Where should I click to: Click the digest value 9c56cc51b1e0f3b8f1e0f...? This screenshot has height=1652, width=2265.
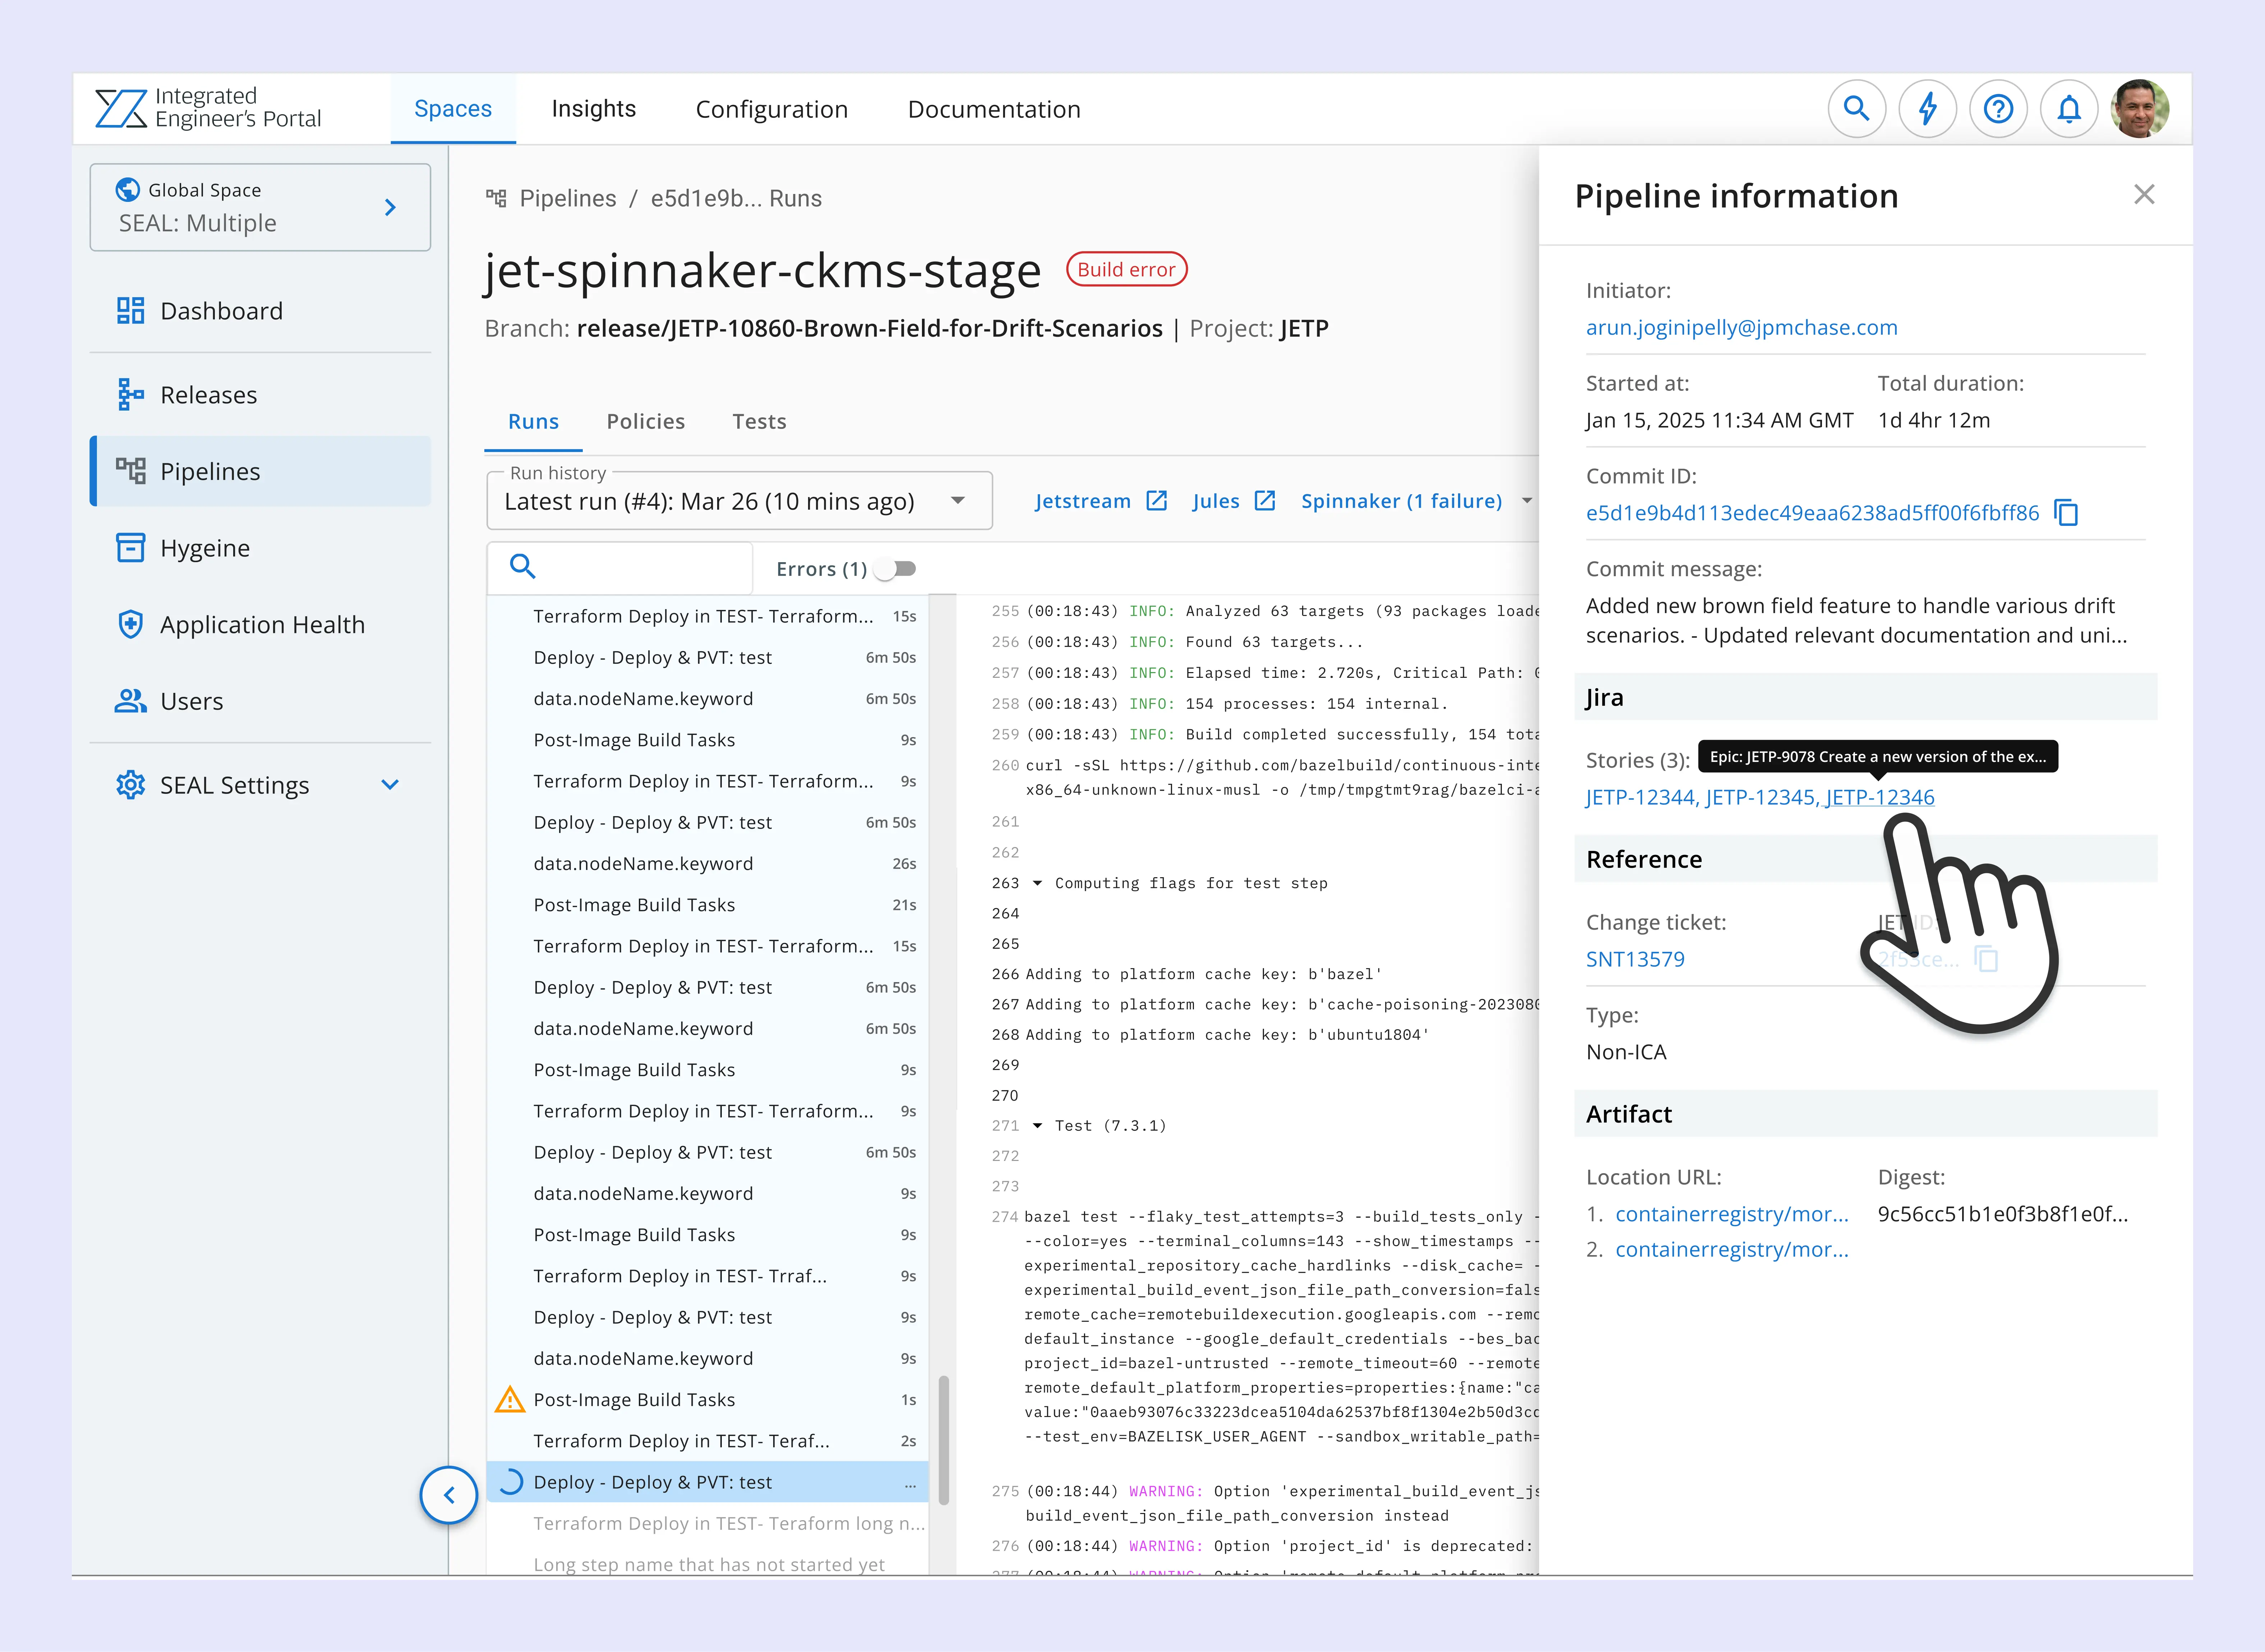[x=2003, y=1214]
